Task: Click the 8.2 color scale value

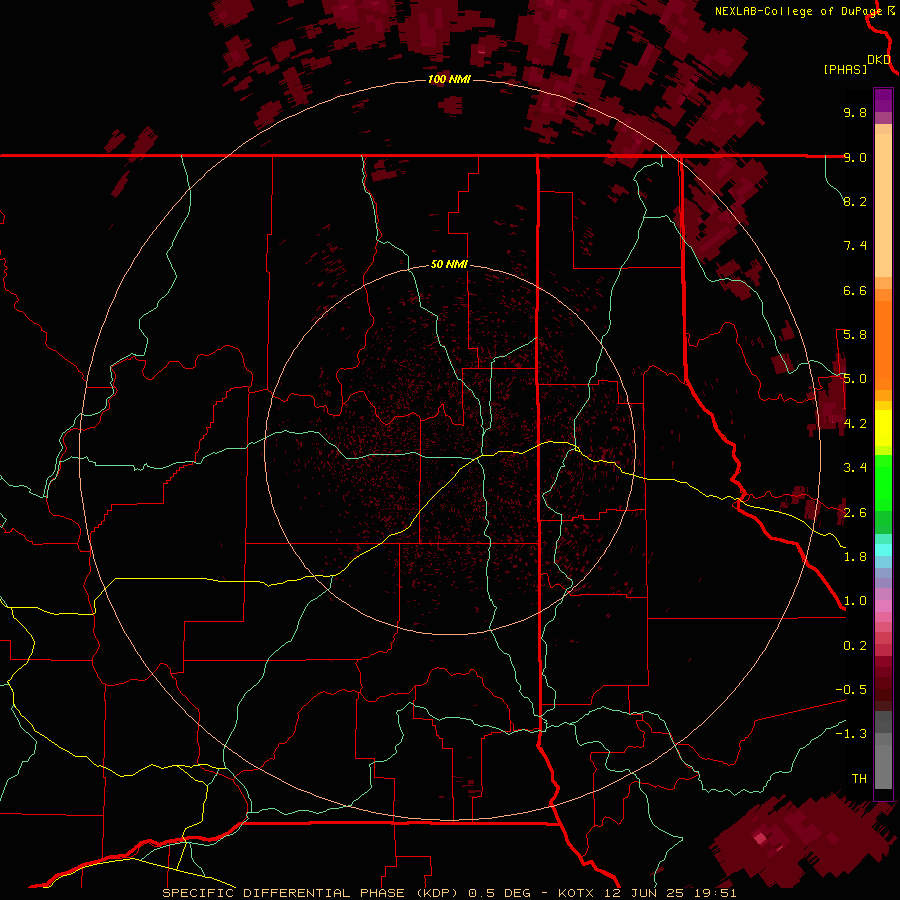Action: (x=855, y=201)
